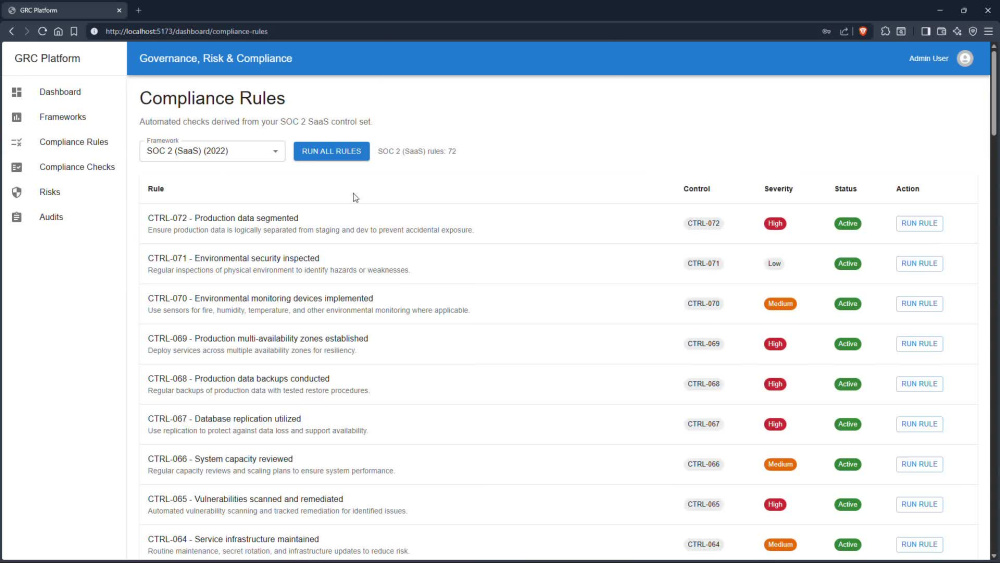1000x563 pixels.
Task: Click the Rule column header
Action: click(x=156, y=189)
